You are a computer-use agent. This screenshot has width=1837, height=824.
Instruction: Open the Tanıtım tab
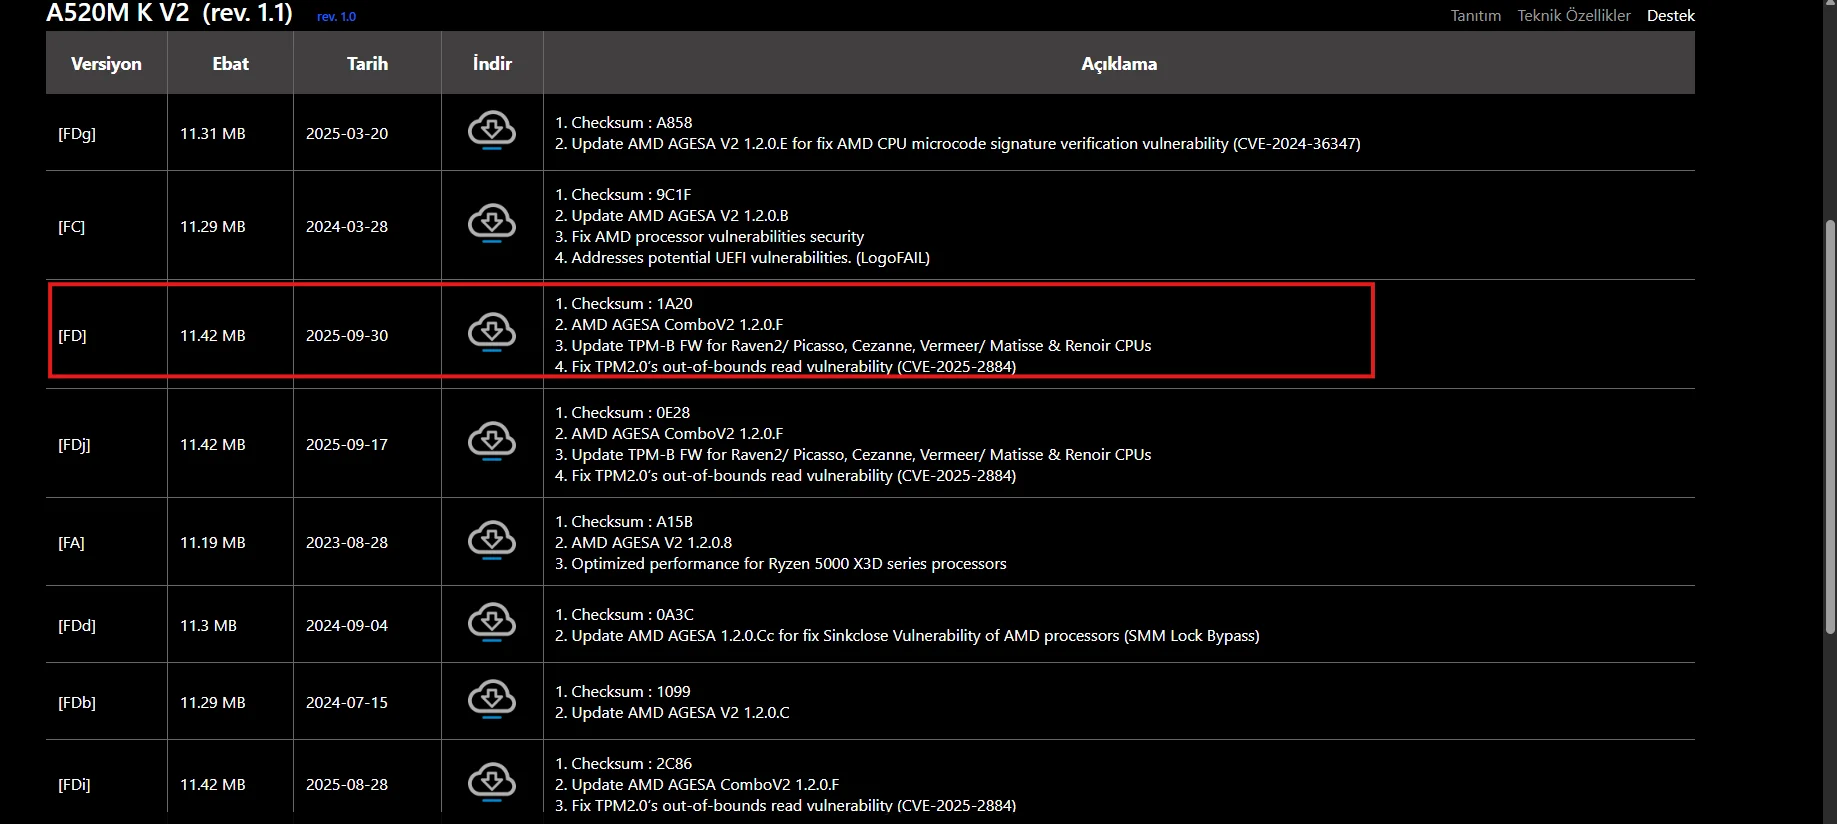(x=1476, y=16)
